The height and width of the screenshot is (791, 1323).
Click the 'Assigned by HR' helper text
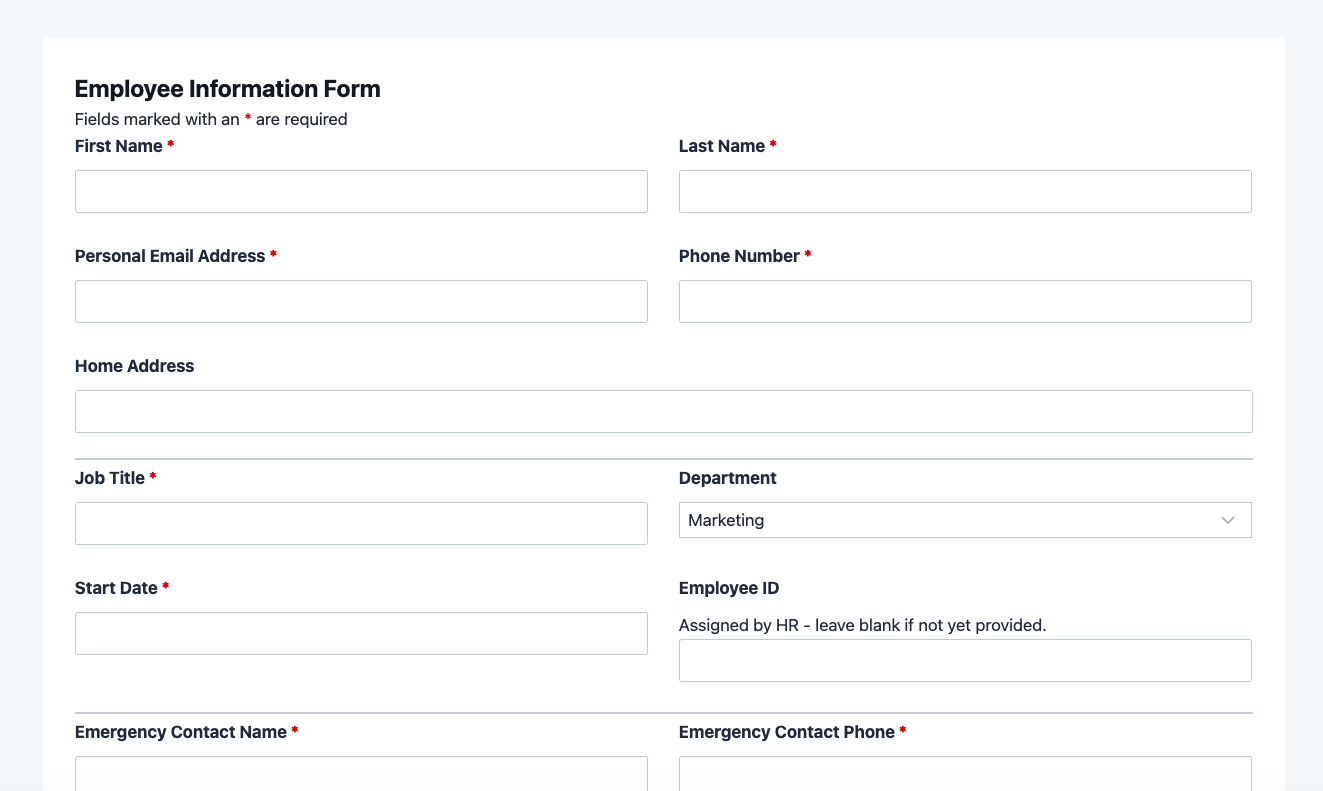point(862,625)
